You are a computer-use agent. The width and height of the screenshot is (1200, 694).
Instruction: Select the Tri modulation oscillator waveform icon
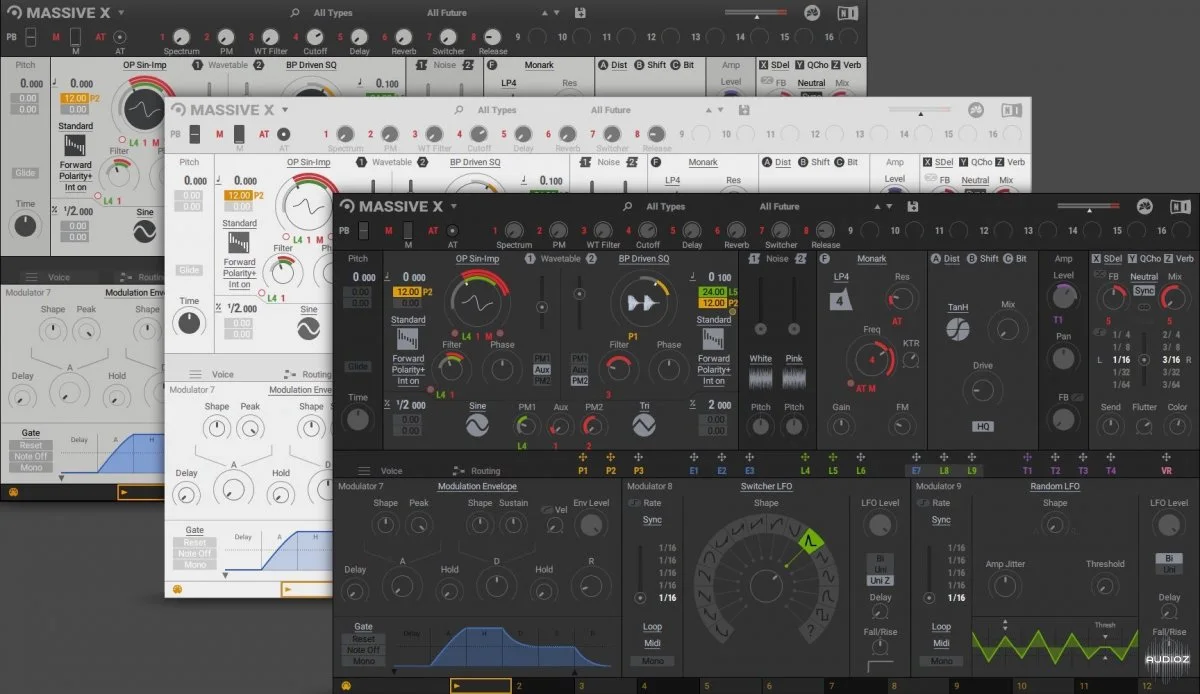(x=646, y=425)
